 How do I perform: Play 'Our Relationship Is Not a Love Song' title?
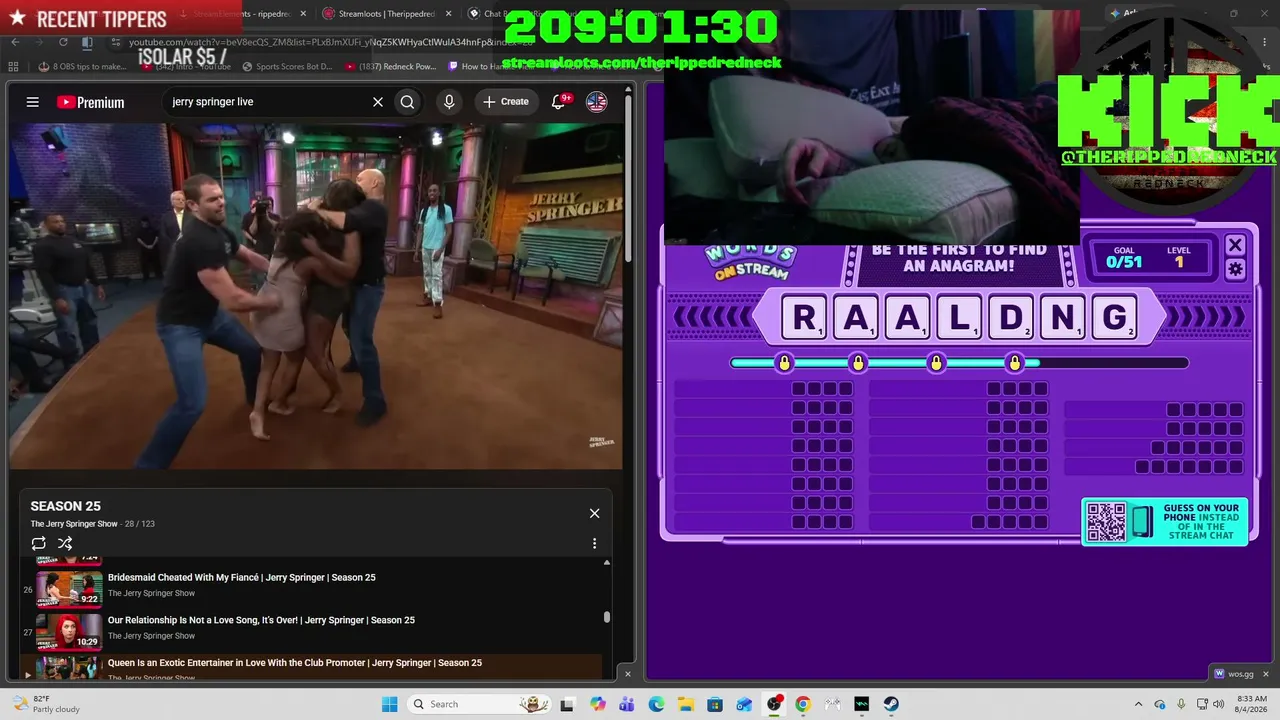[x=261, y=620]
